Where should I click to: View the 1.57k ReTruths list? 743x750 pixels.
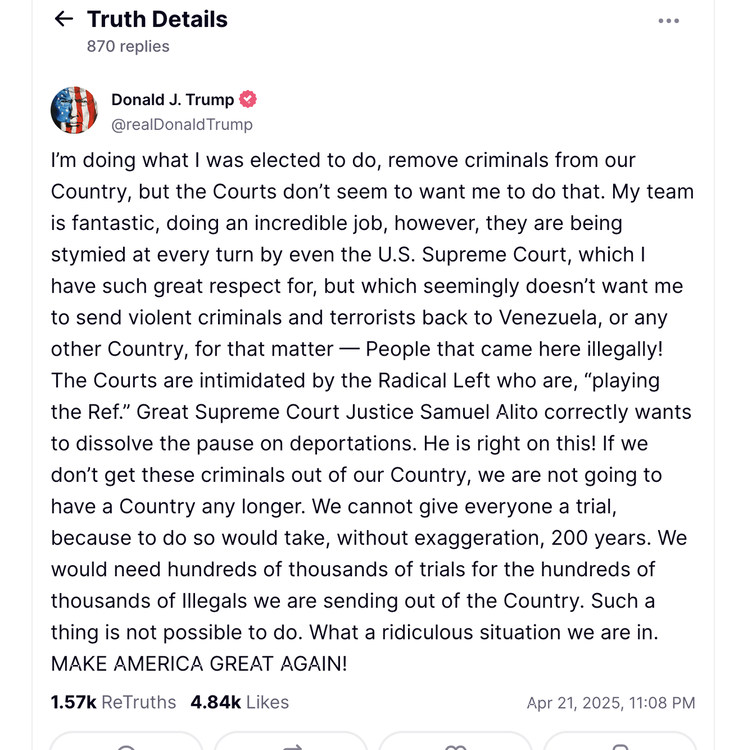pos(113,702)
